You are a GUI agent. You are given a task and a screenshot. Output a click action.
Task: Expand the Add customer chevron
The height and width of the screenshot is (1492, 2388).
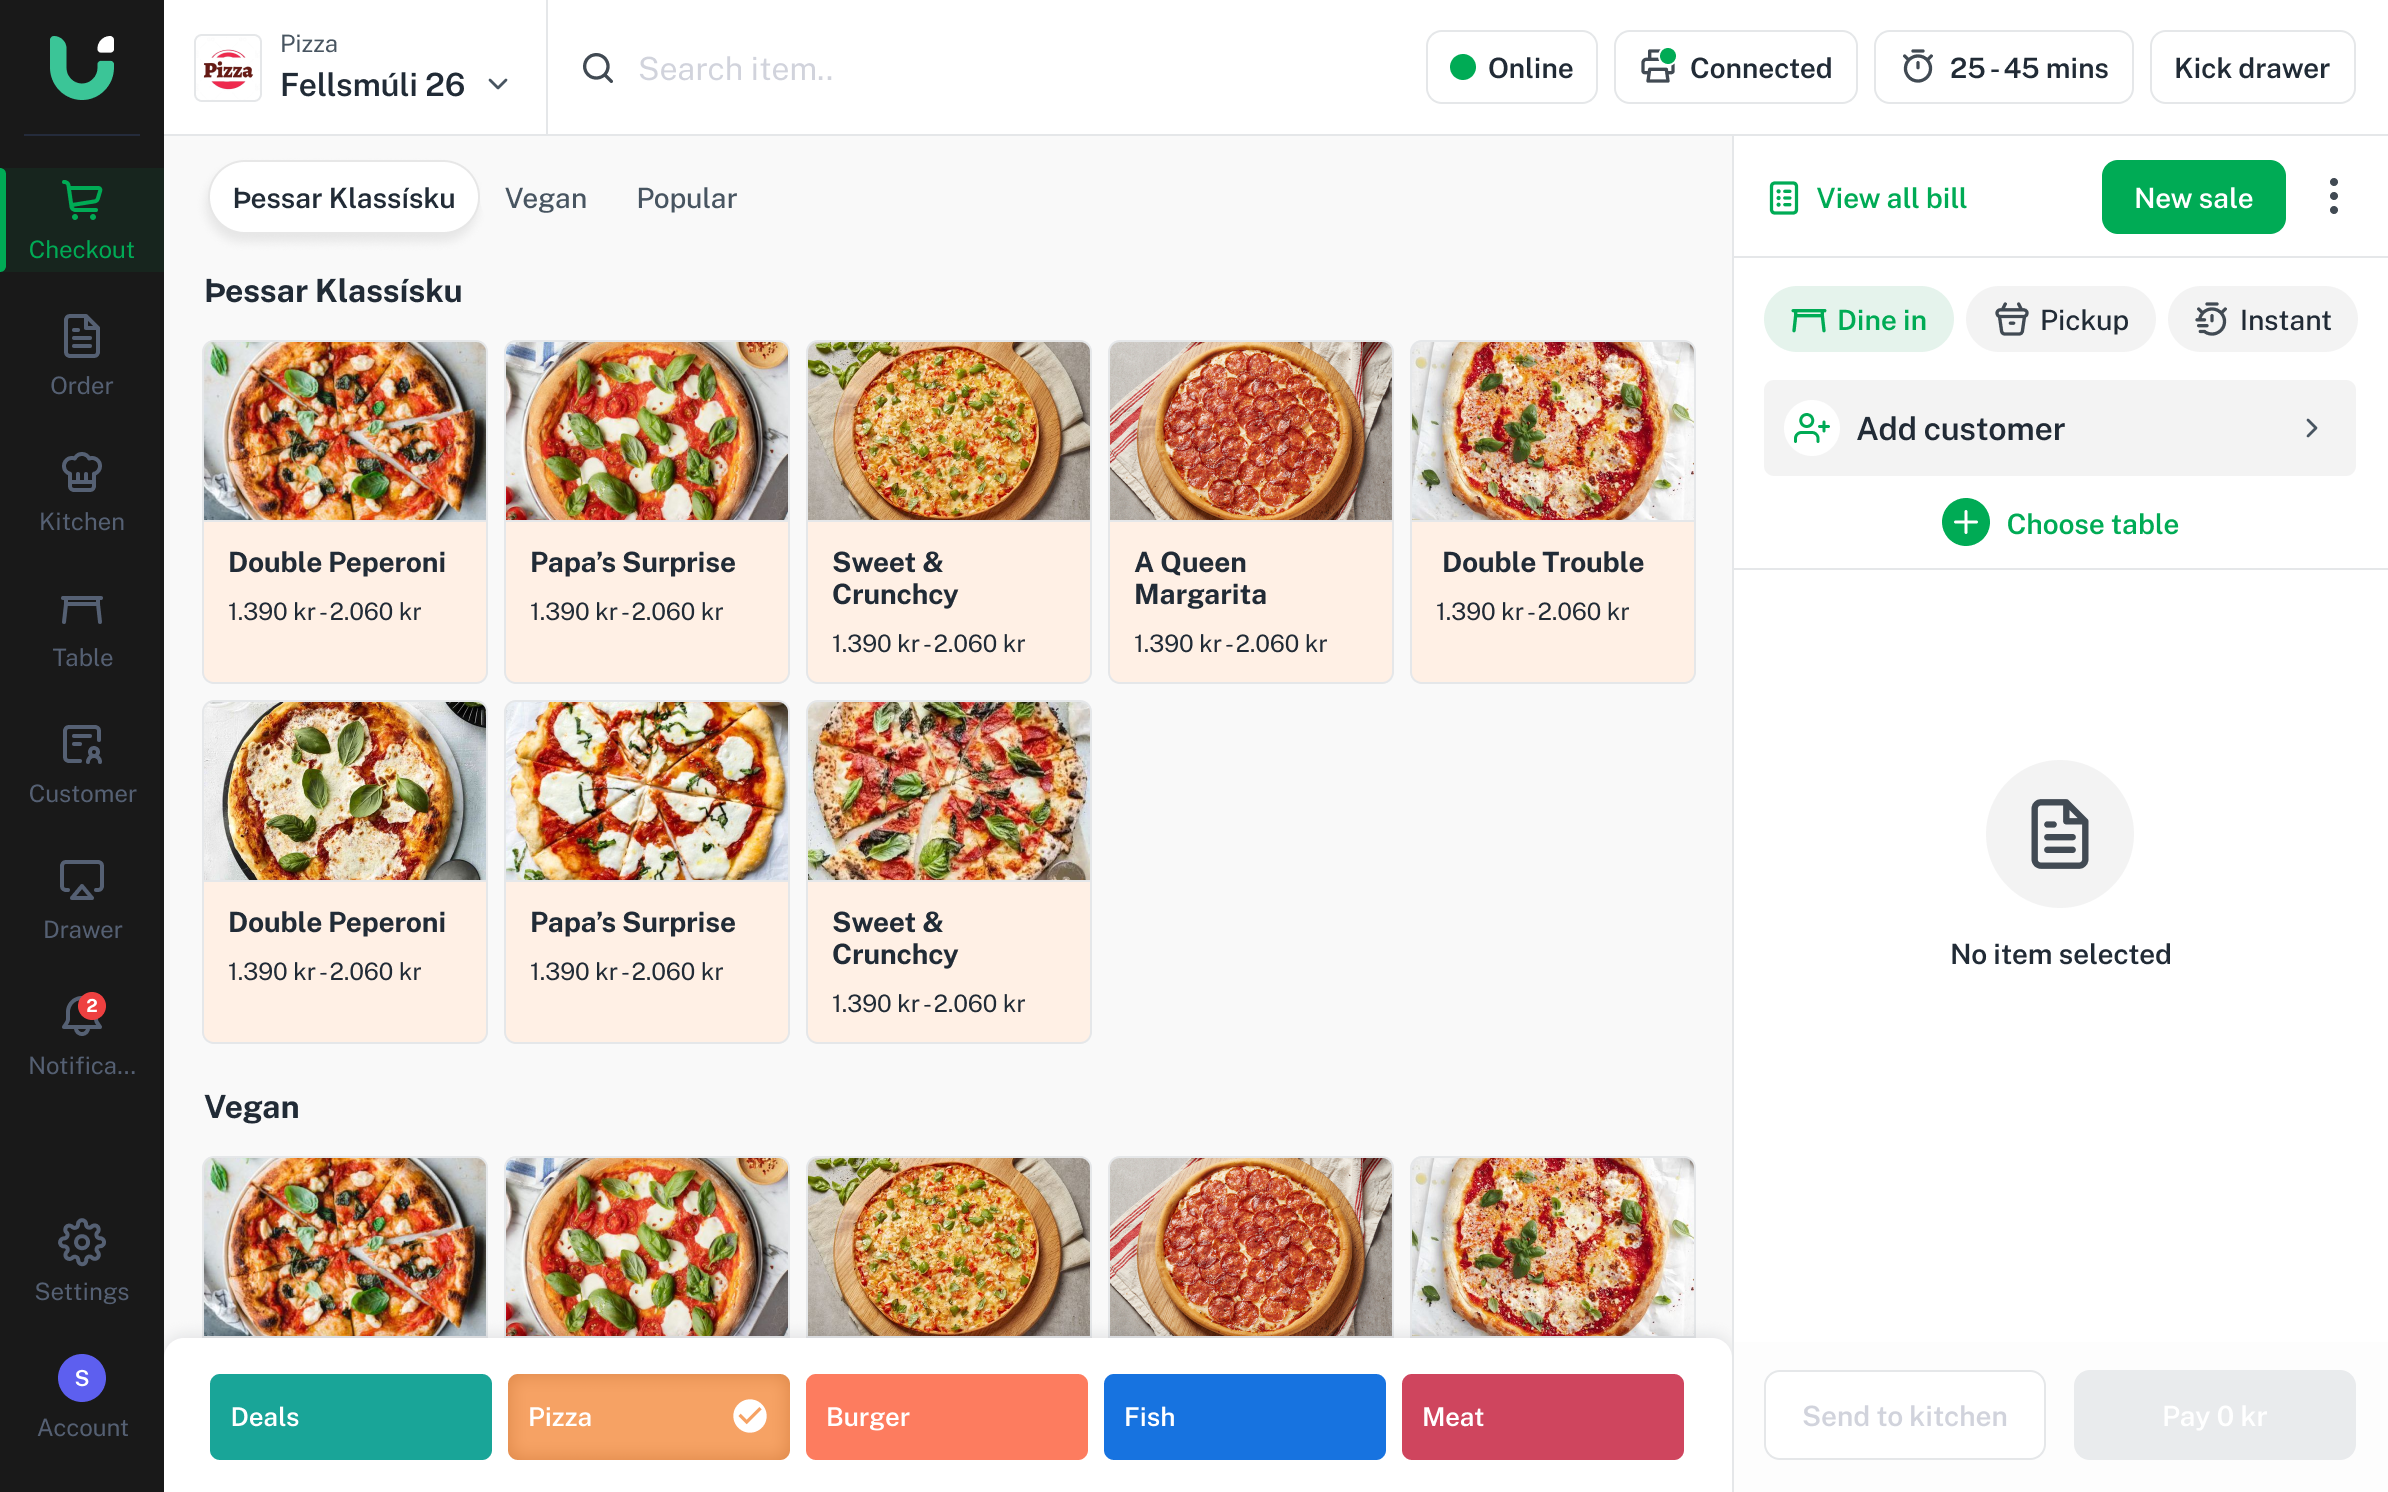[x=2312, y=428]
